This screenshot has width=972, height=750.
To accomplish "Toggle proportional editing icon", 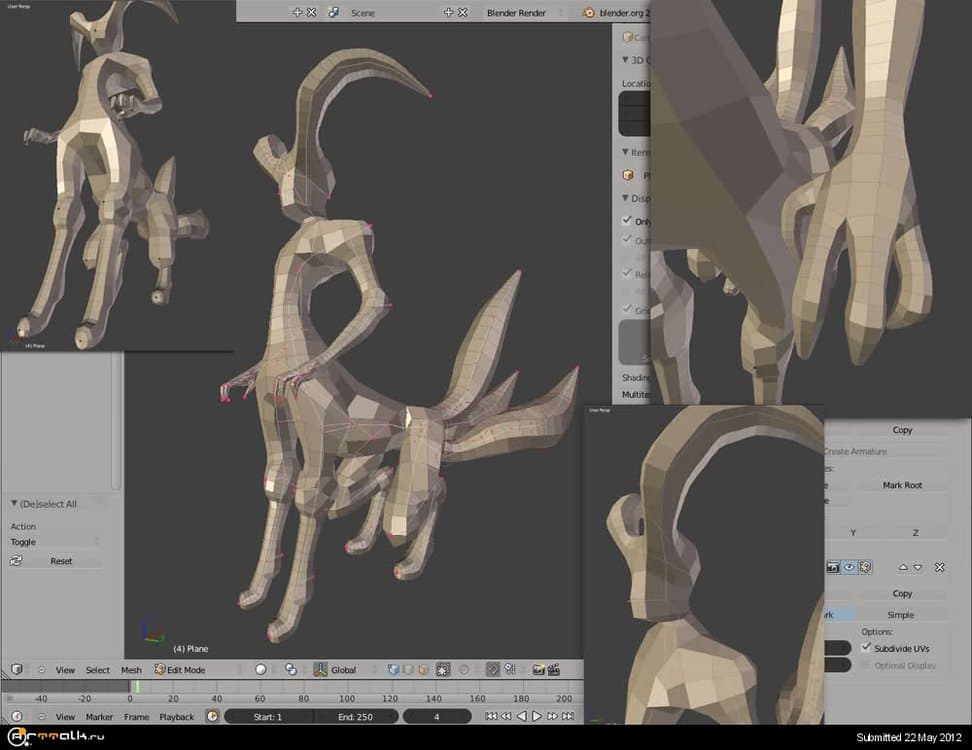I will [x=464, y=669].
